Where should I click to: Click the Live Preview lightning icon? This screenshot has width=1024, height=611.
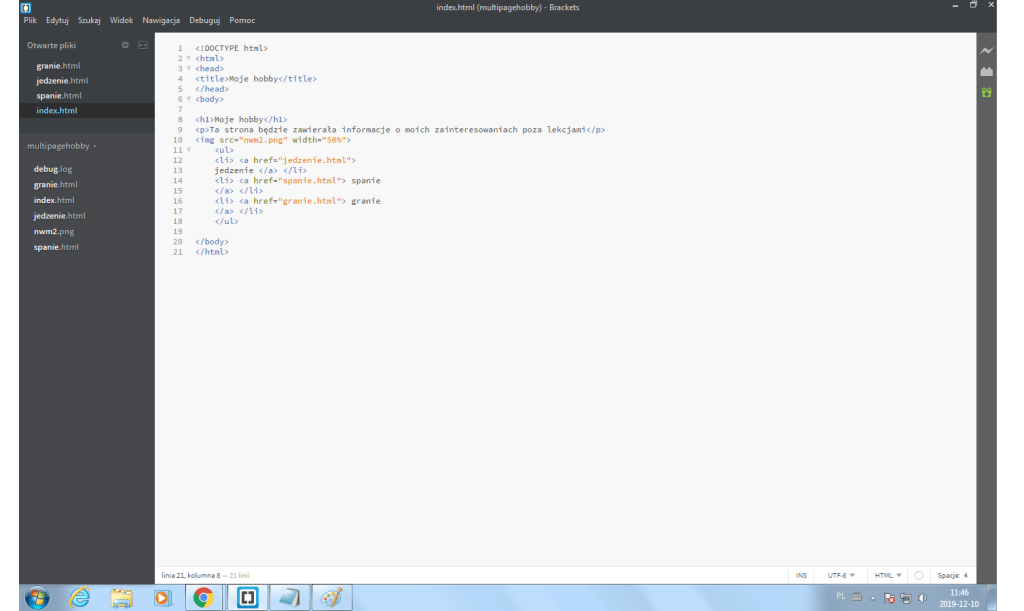coord(987,51)
